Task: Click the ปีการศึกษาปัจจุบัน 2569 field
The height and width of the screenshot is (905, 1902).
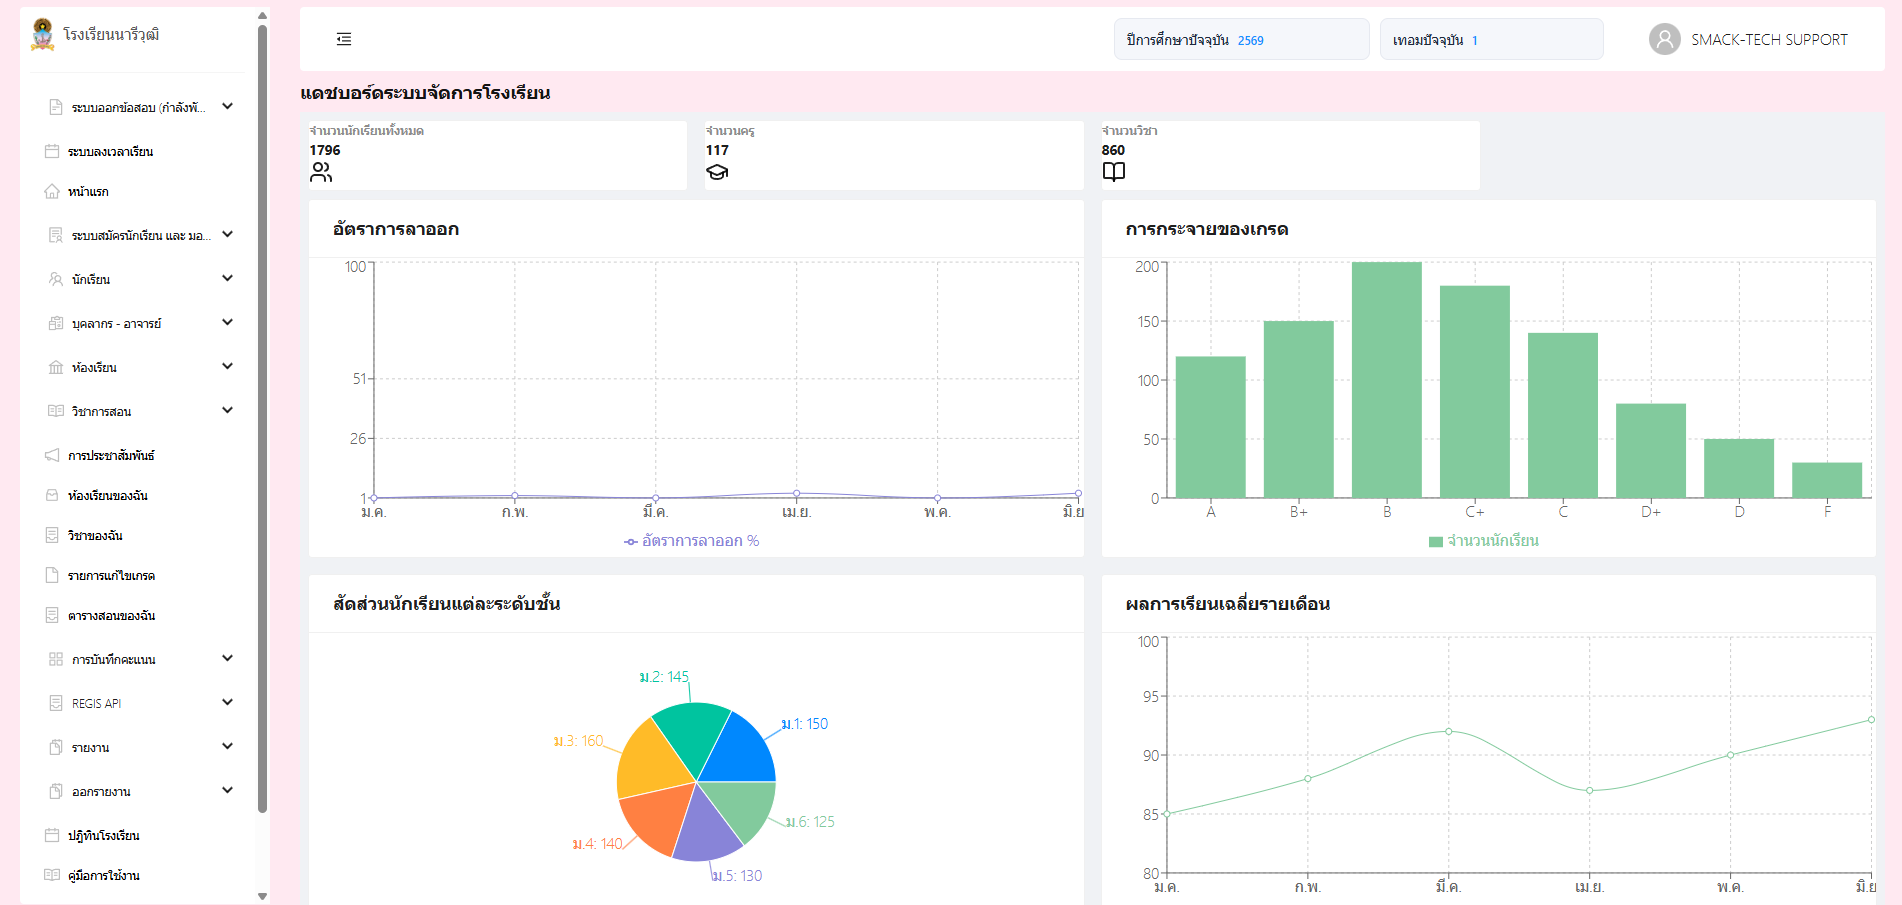Action: coord(1241,40)
